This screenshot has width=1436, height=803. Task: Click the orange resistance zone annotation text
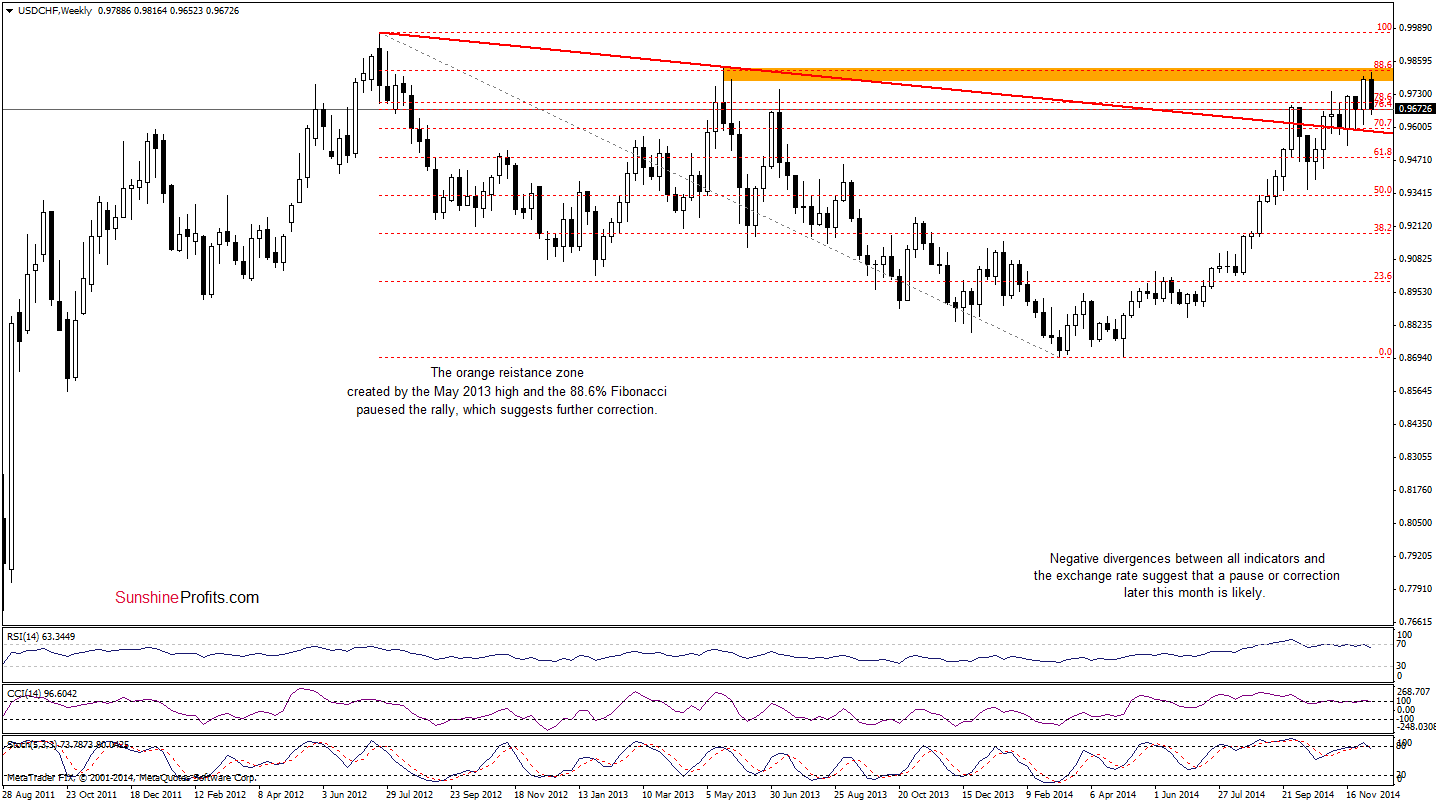point(508,391)
